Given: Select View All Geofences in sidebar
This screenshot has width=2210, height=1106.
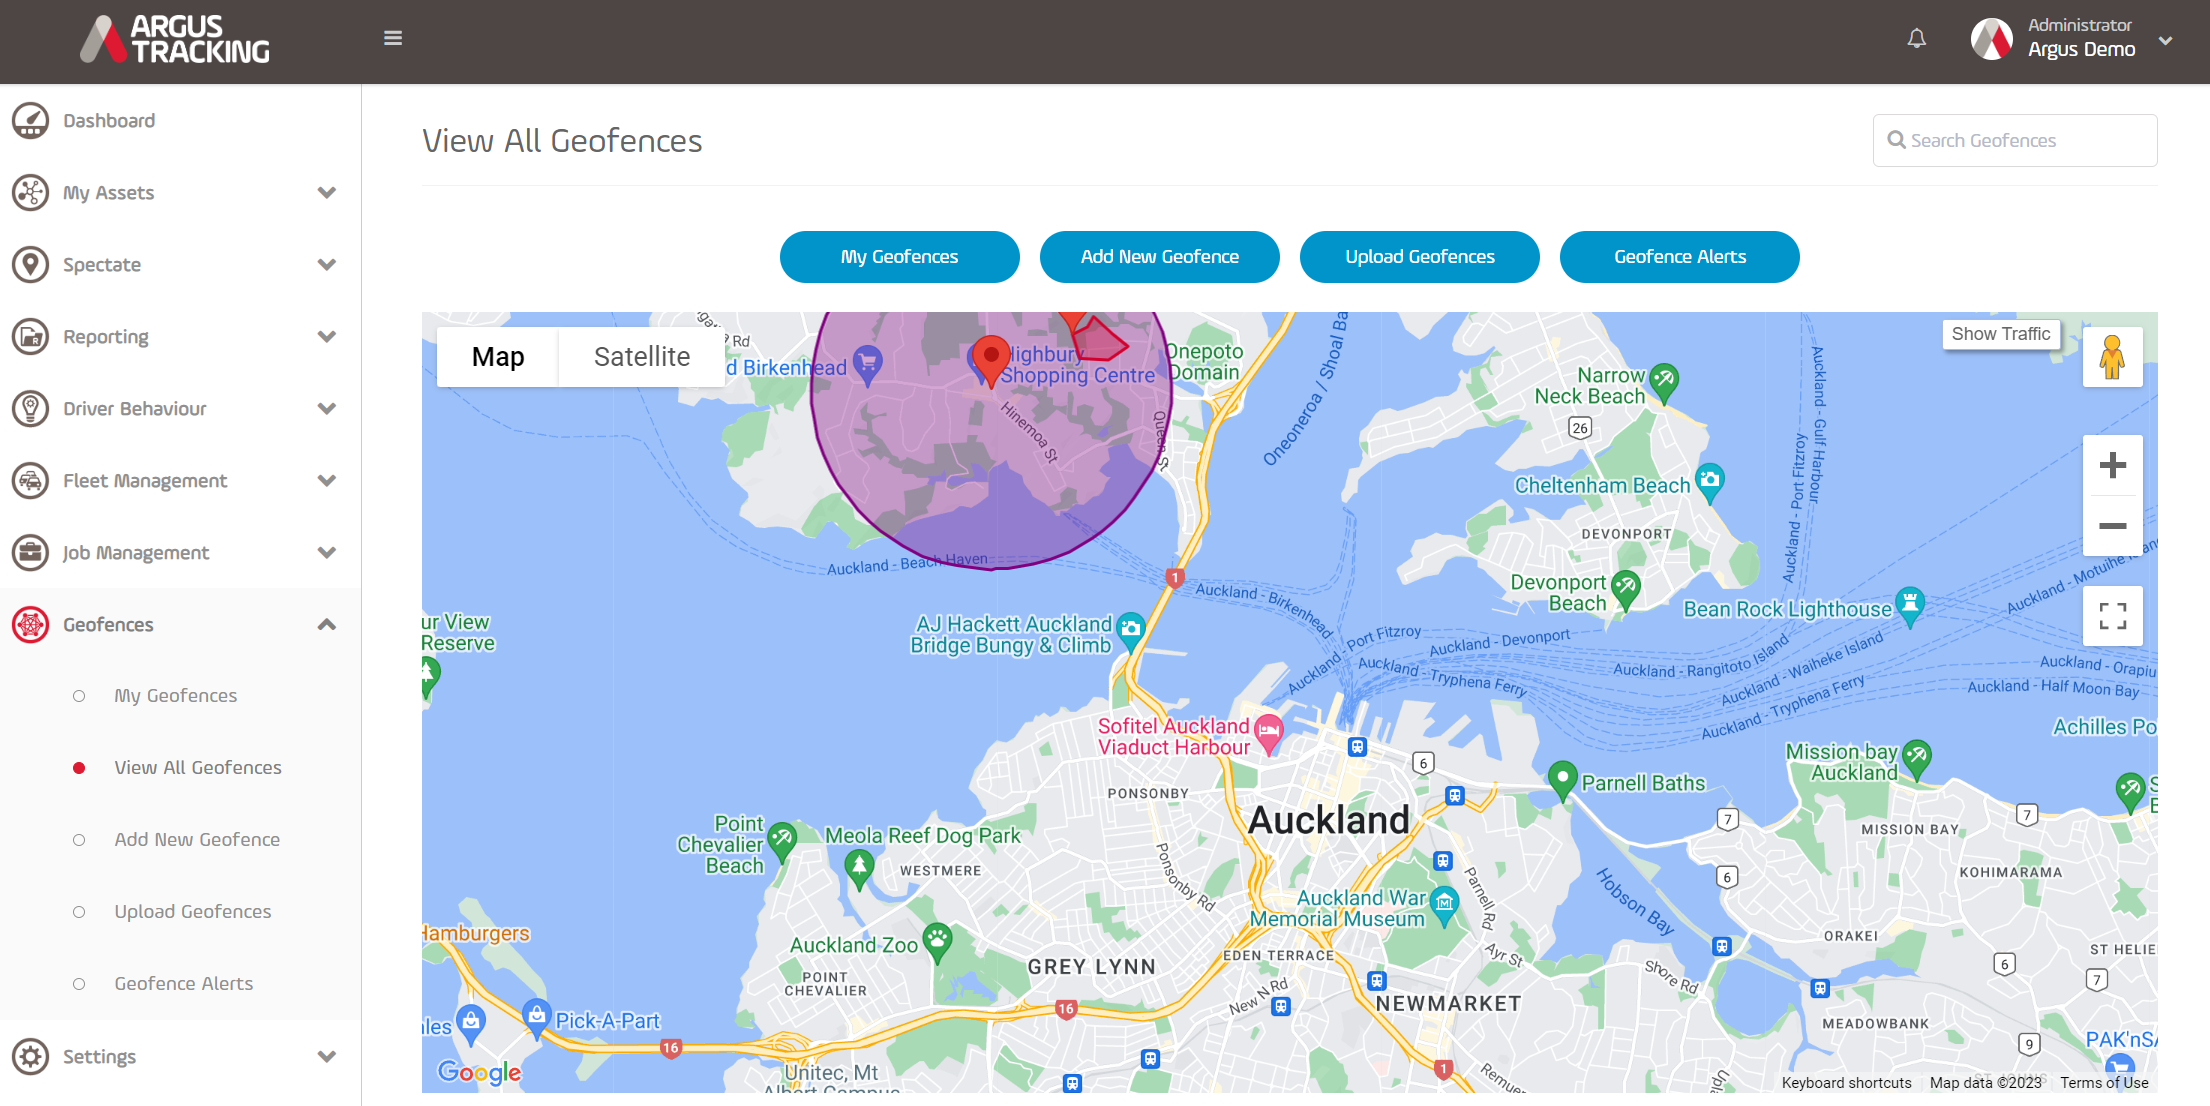Looking at the screenshot, I should [x=198, y=767].
